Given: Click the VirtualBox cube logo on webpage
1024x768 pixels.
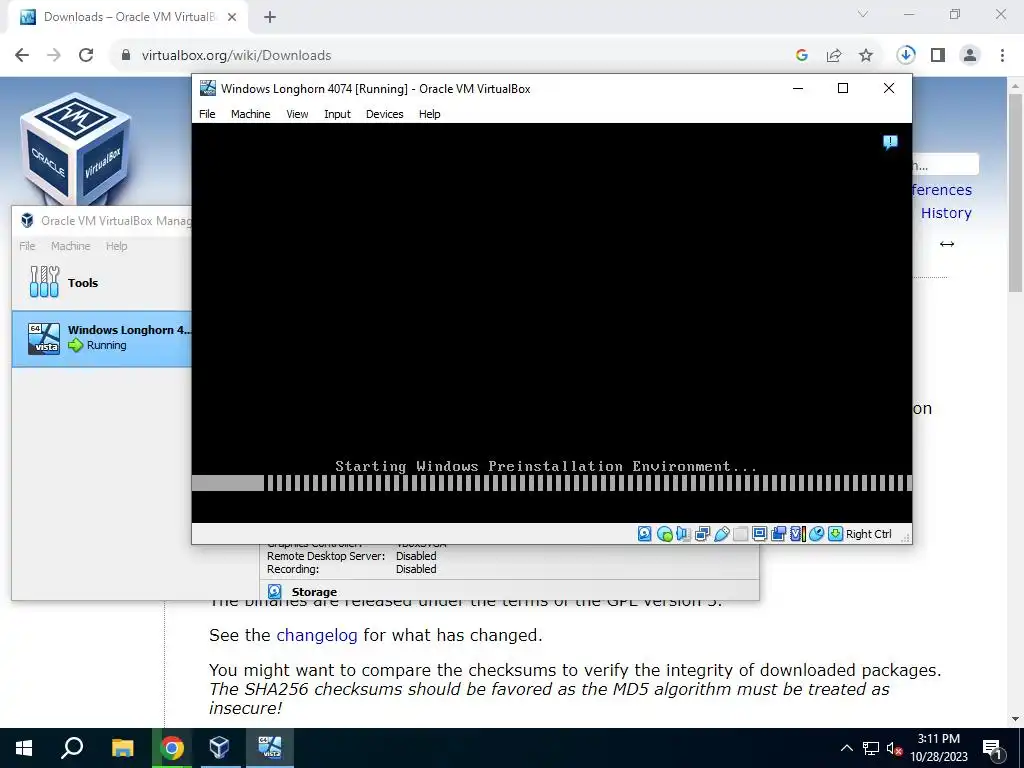Looking at the screenshot, I should click(75, 149).
